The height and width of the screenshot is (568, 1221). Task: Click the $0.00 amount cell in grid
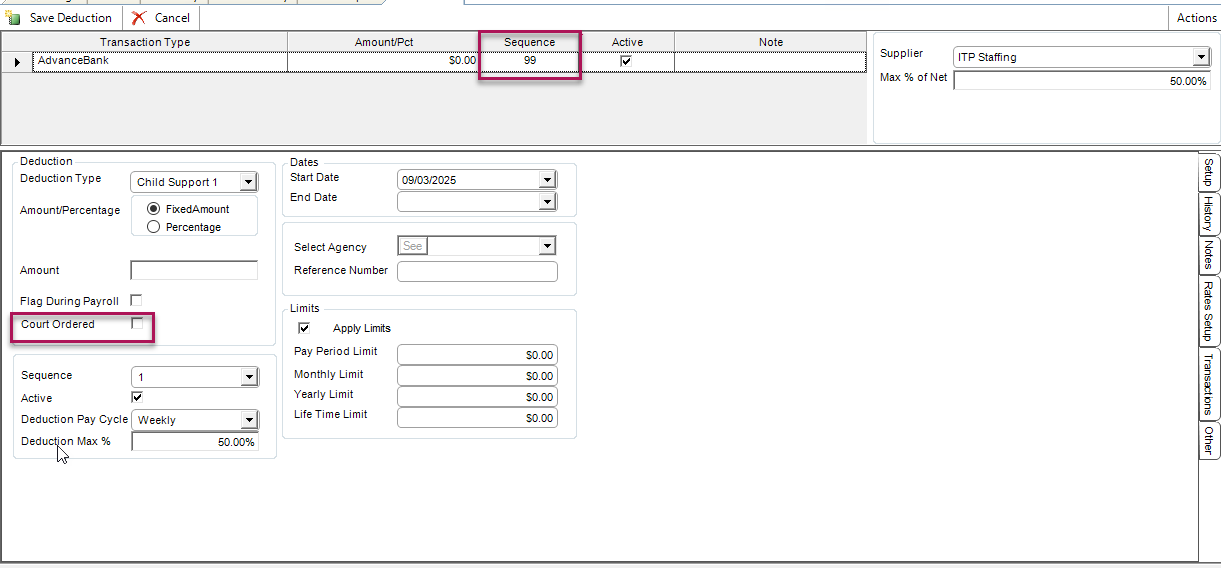384,62
